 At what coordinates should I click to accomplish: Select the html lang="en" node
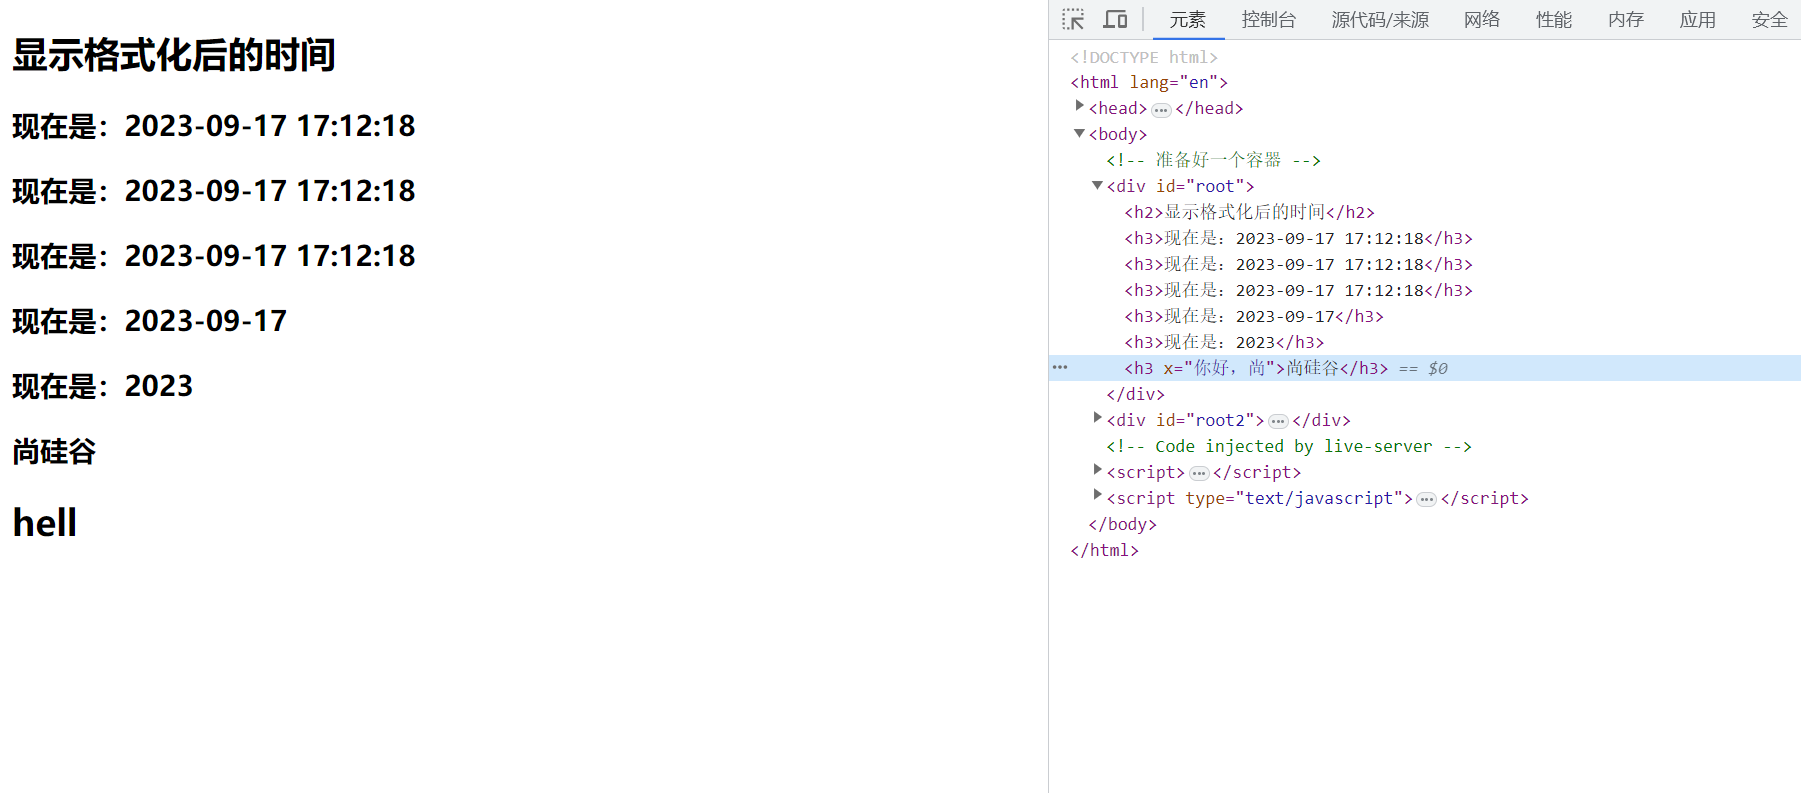(1149, 82)
